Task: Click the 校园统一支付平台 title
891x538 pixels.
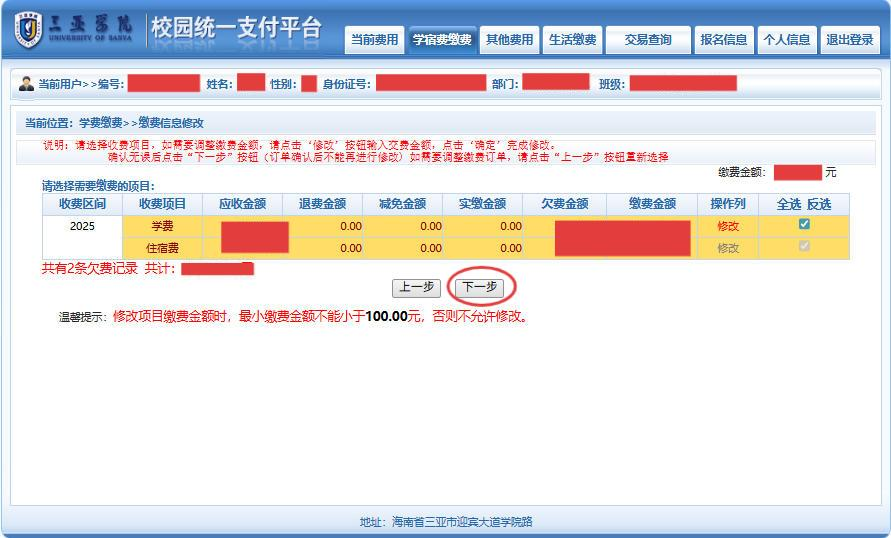Action: [x=236, y=29]
